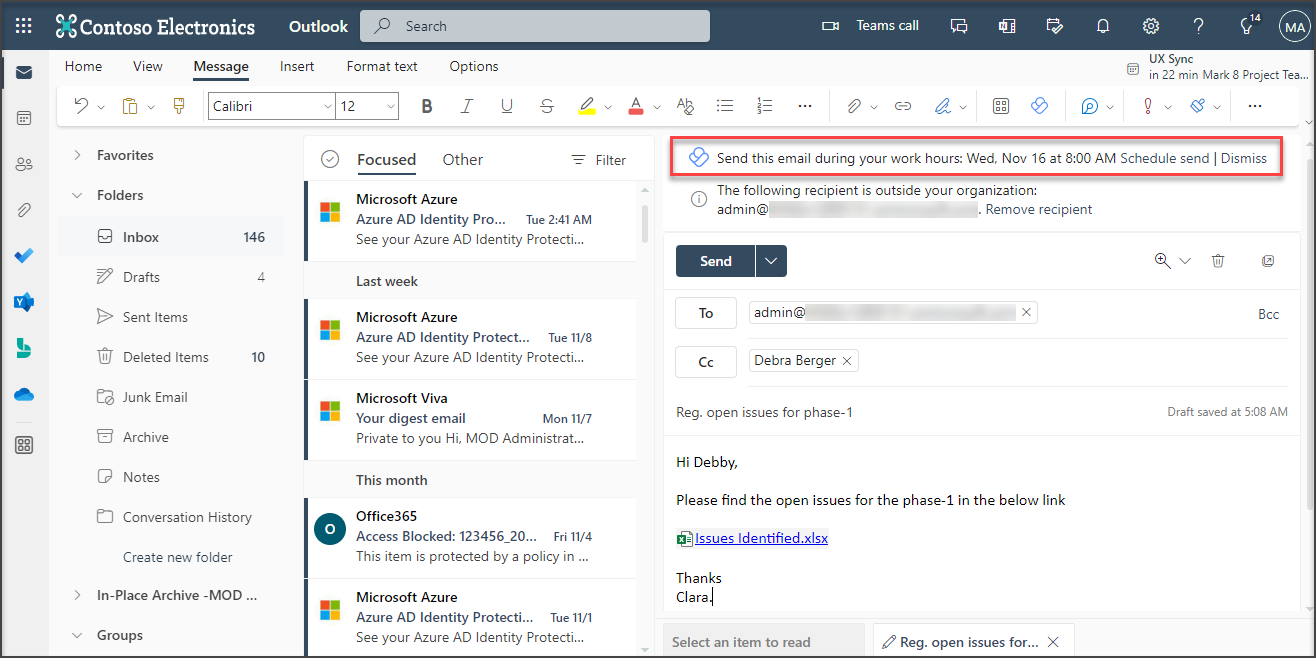Select the Loop component icon in the toolbar

pyautogui.click(x=1040, y=106)
